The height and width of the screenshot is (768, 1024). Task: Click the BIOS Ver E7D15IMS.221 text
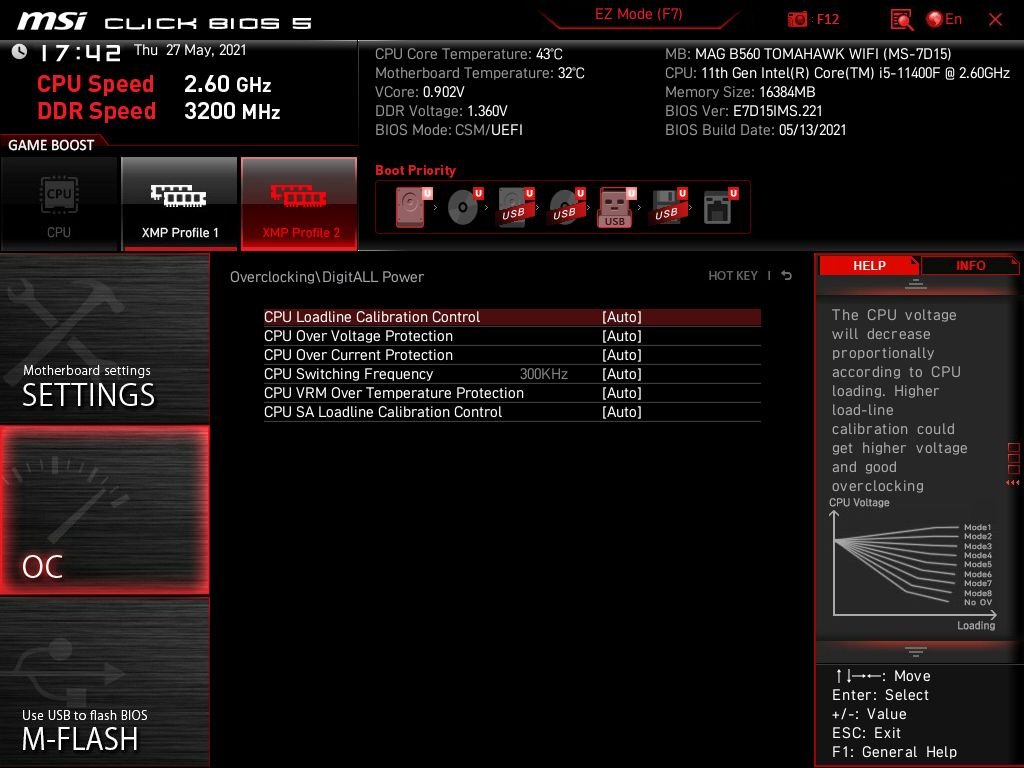point(743,111)
